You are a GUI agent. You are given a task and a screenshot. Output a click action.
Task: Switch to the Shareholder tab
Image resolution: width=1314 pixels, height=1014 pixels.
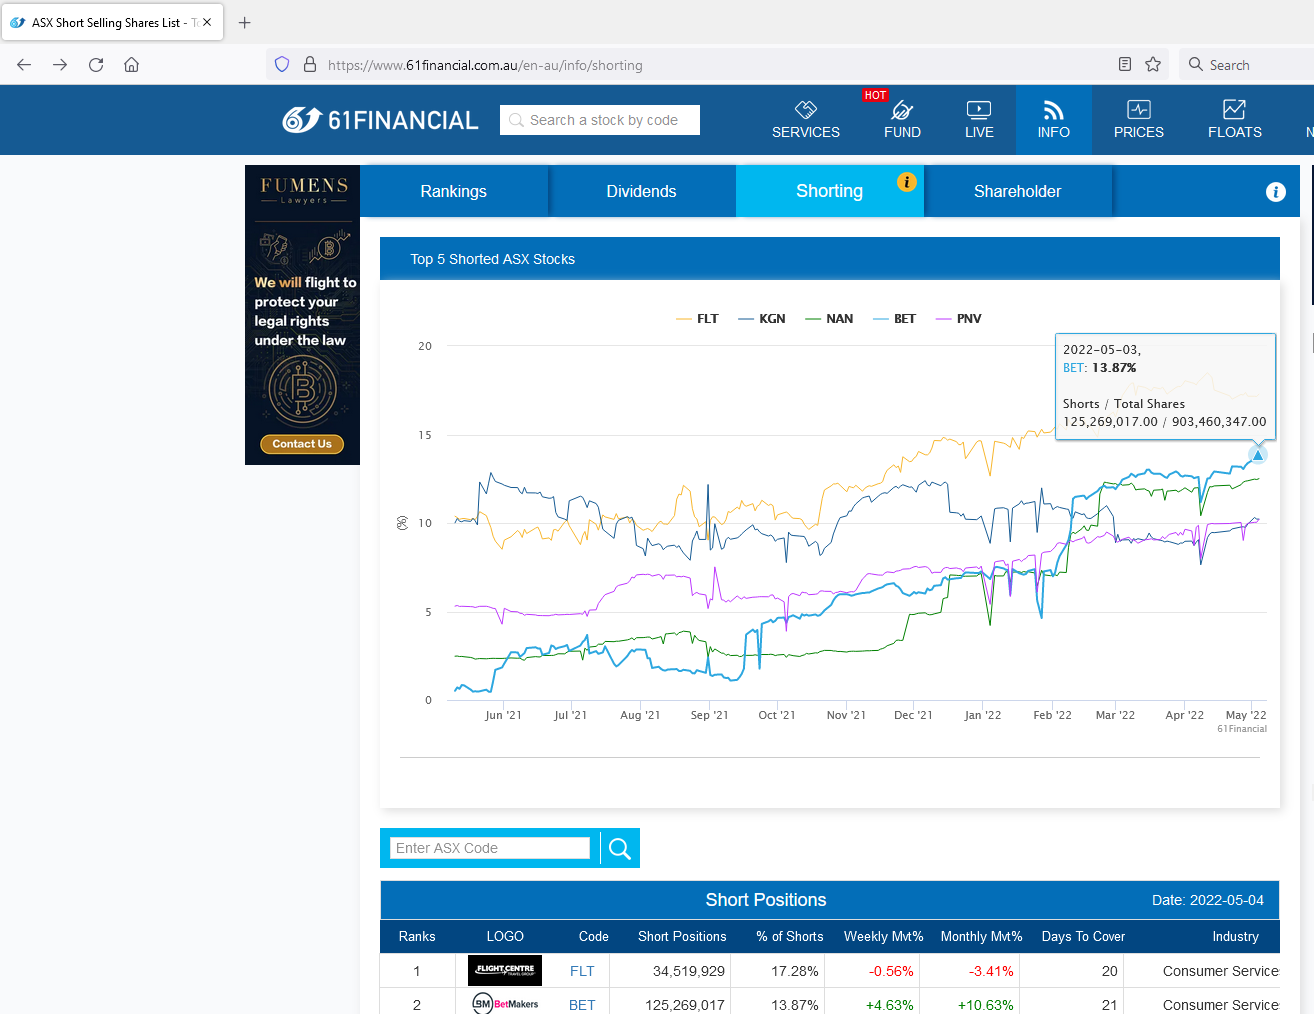(x=1018, y=191)
